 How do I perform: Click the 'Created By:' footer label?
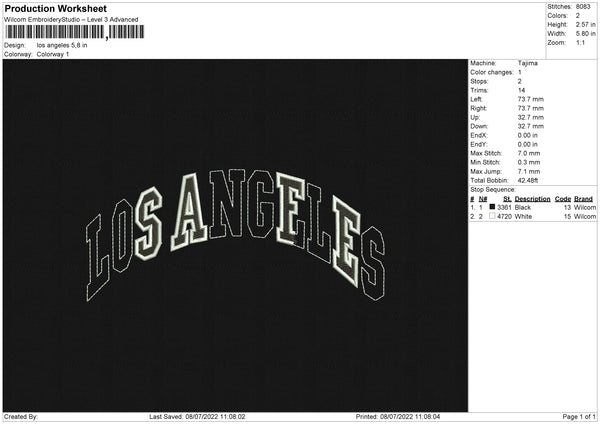coord(21,417)
